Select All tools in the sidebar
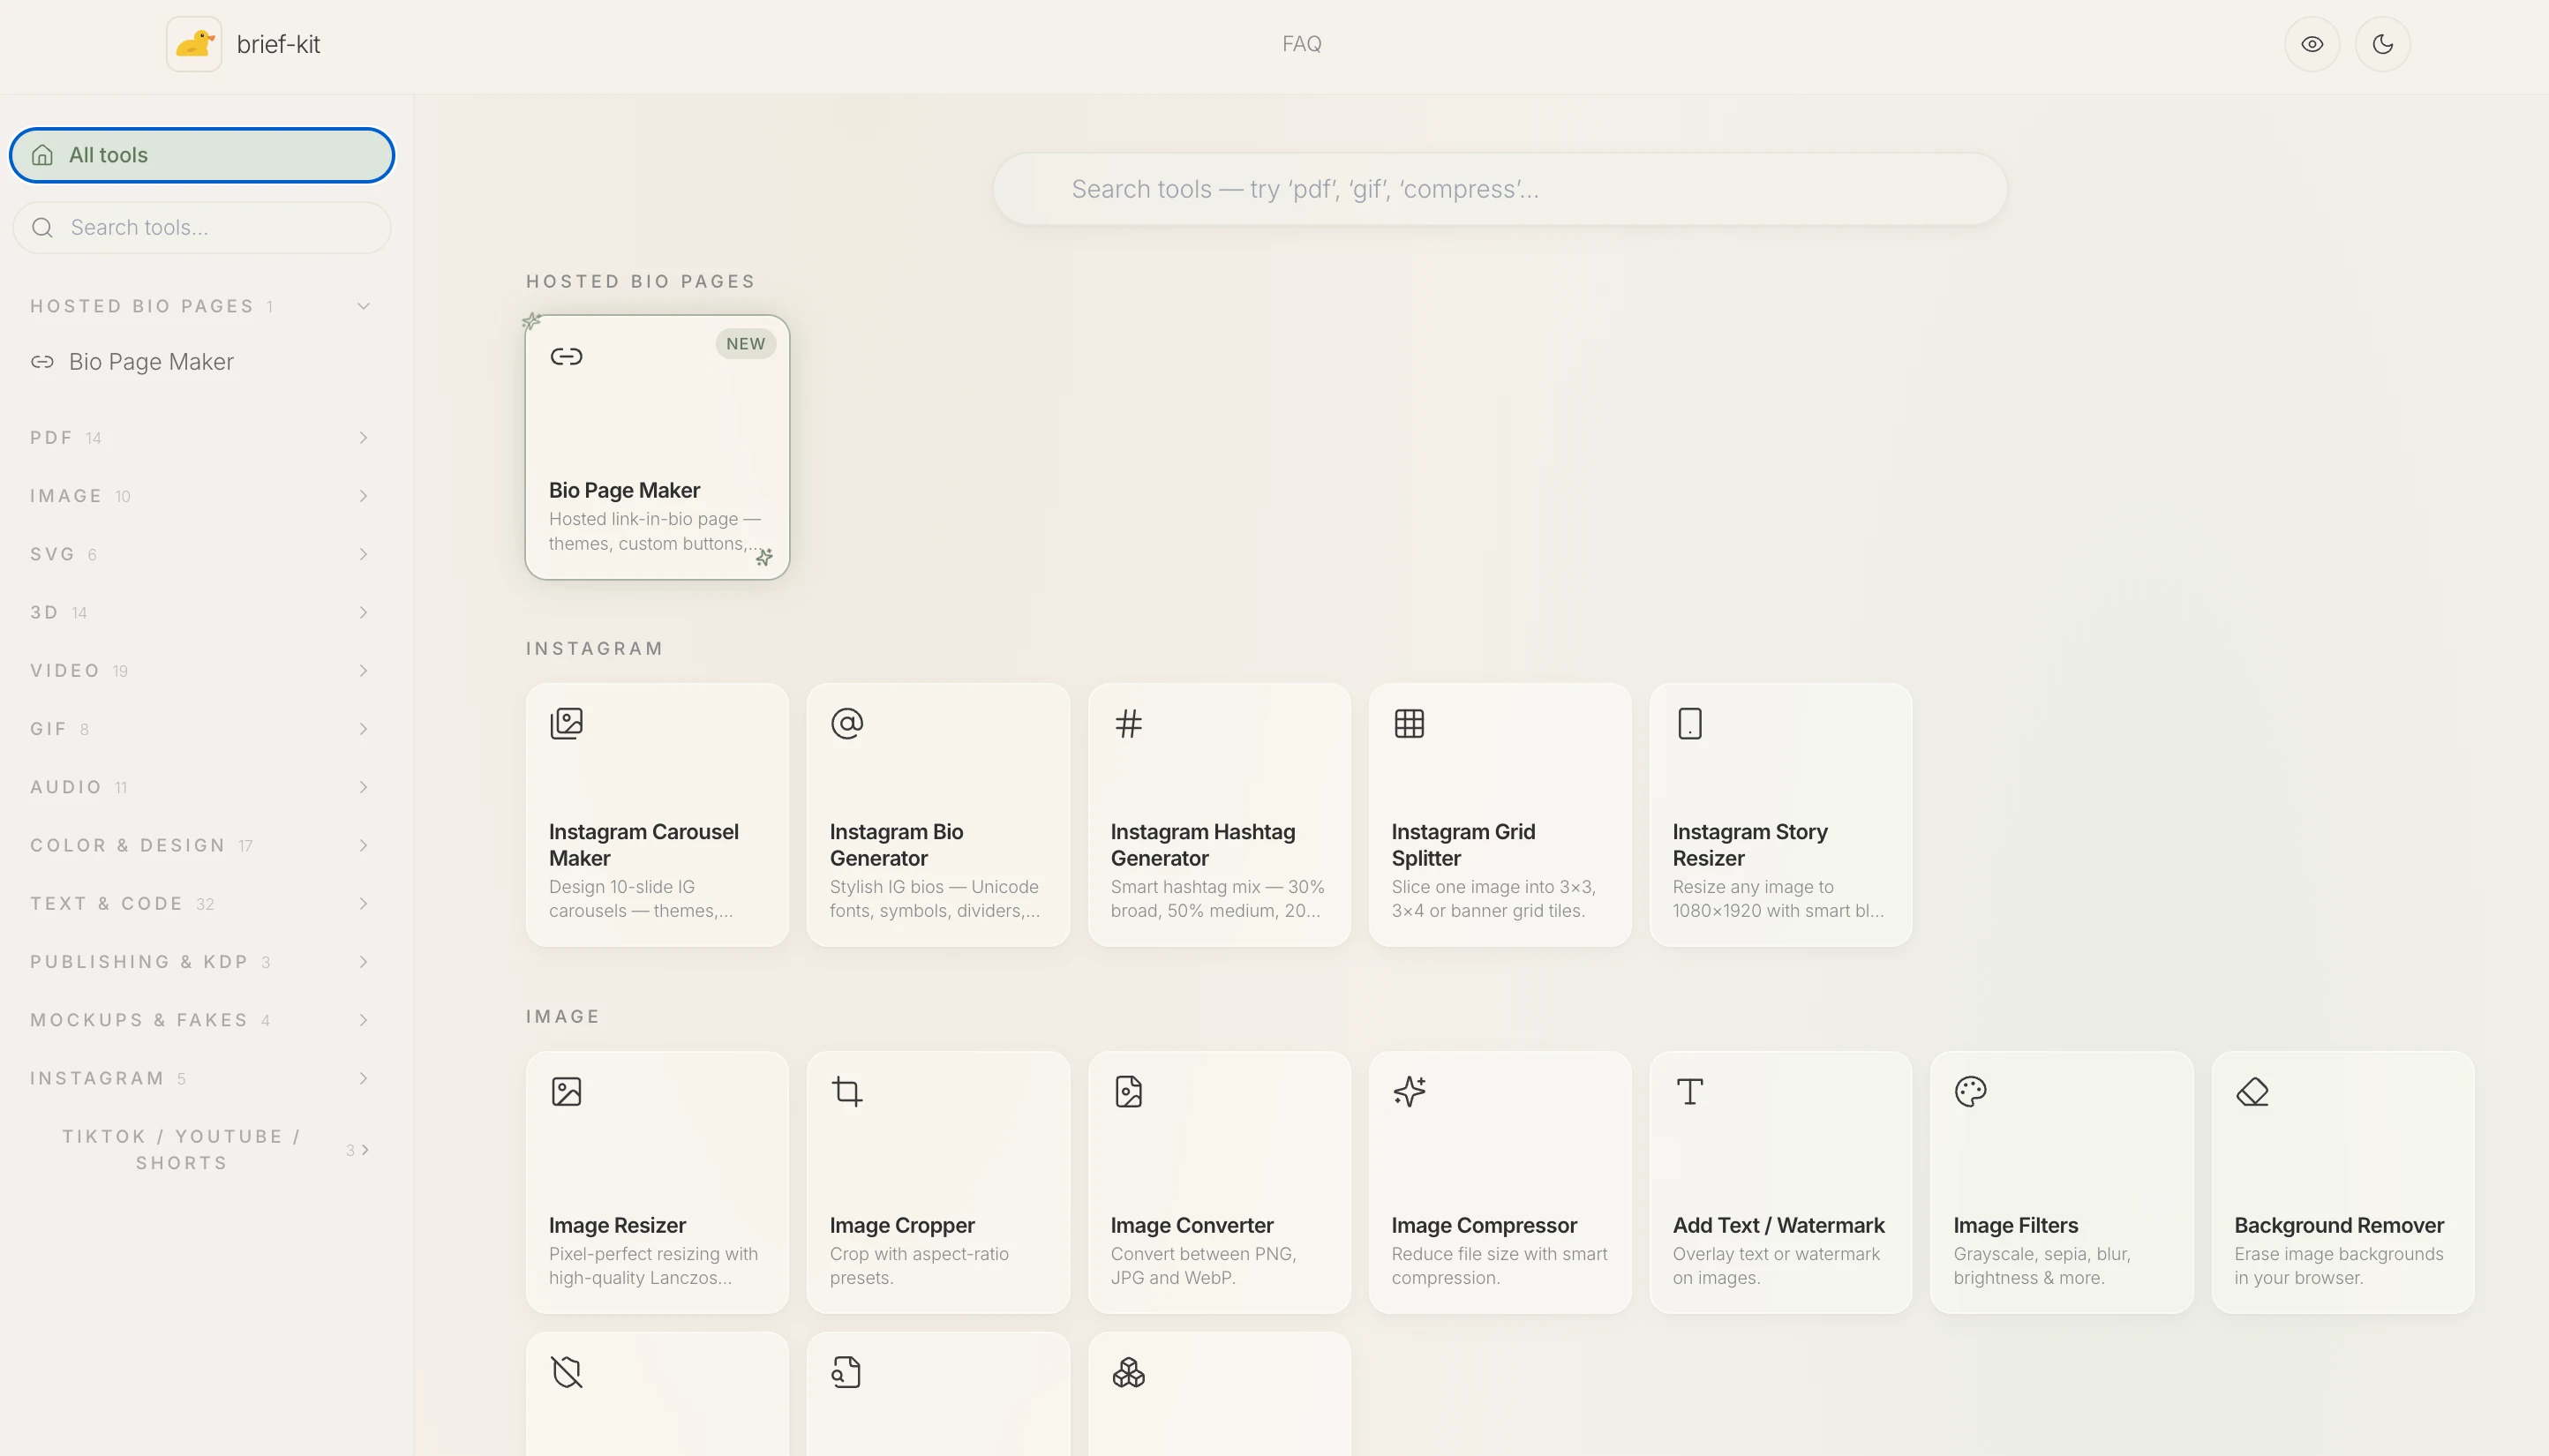The width and height of the screenshot is (2549, 1456). 202,155
